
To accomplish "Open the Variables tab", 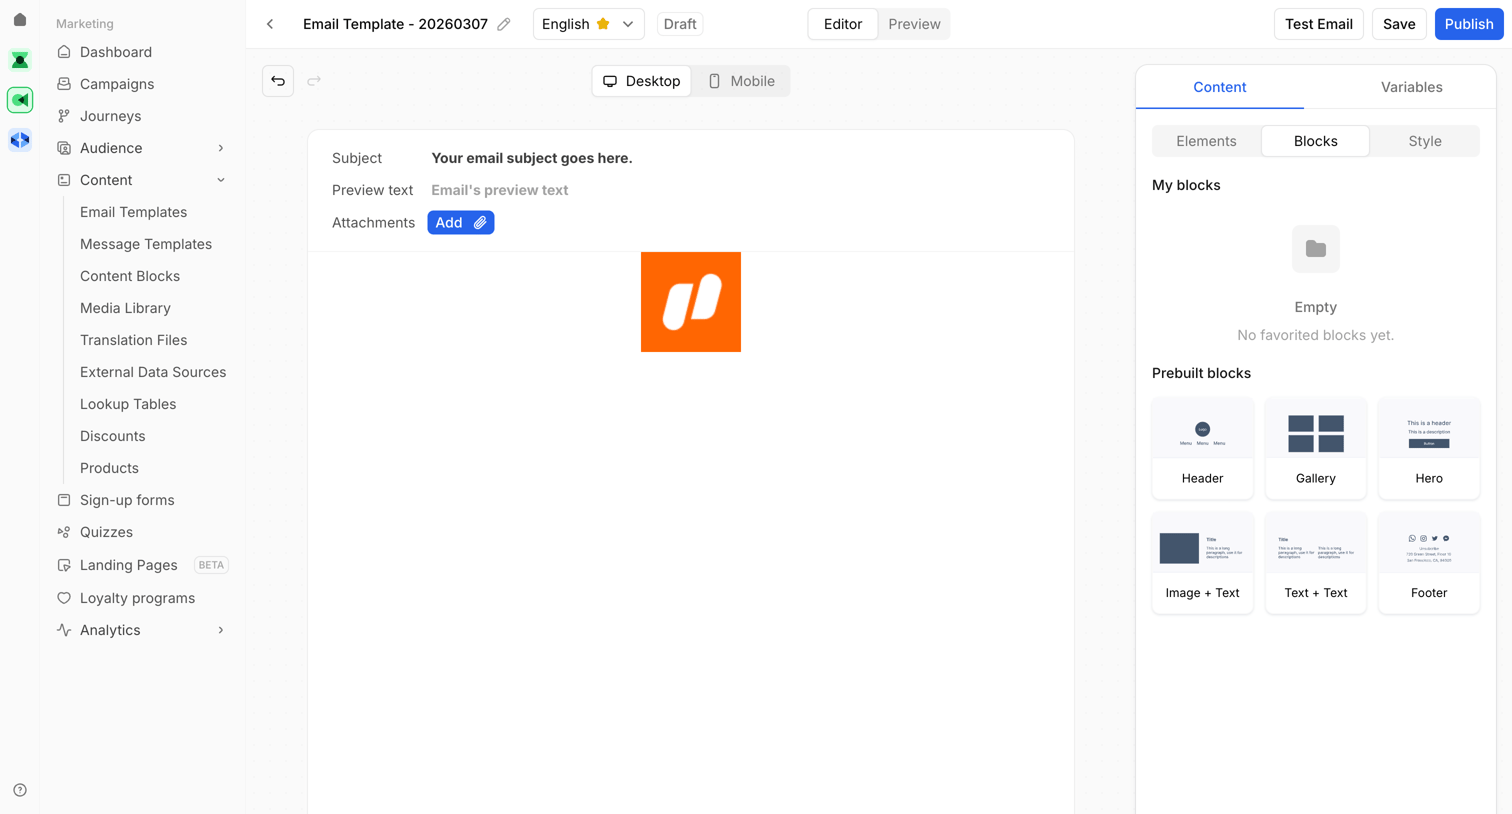I will point(1411,87).
